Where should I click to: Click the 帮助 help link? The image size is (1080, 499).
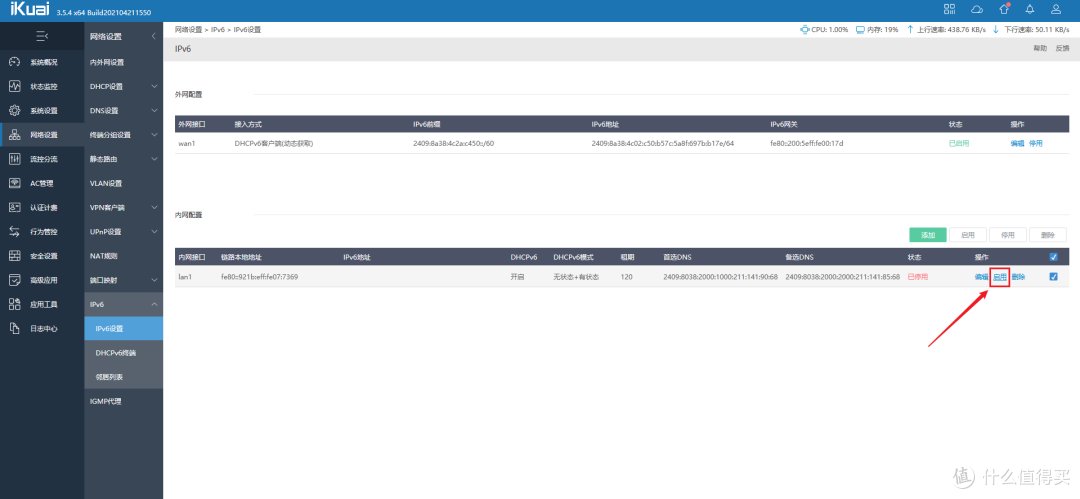pyautogui.click(x=1040, y=48)
